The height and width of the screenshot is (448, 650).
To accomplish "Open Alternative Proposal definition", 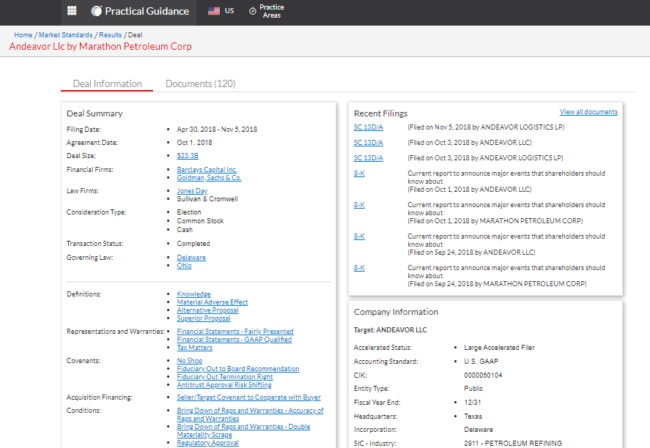I will [x=208, y=310].
